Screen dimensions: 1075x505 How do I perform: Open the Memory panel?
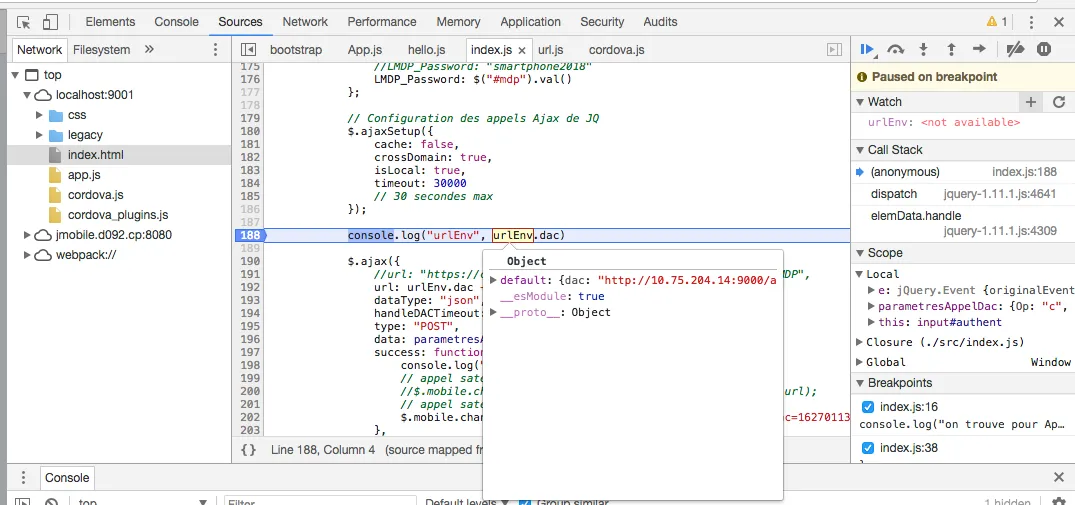(x=458, y=22)
